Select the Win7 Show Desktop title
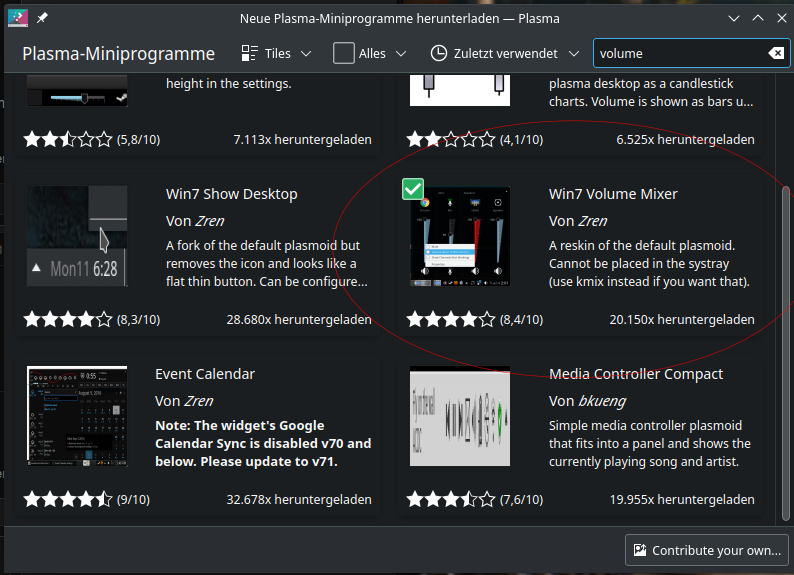 [231, 194]
